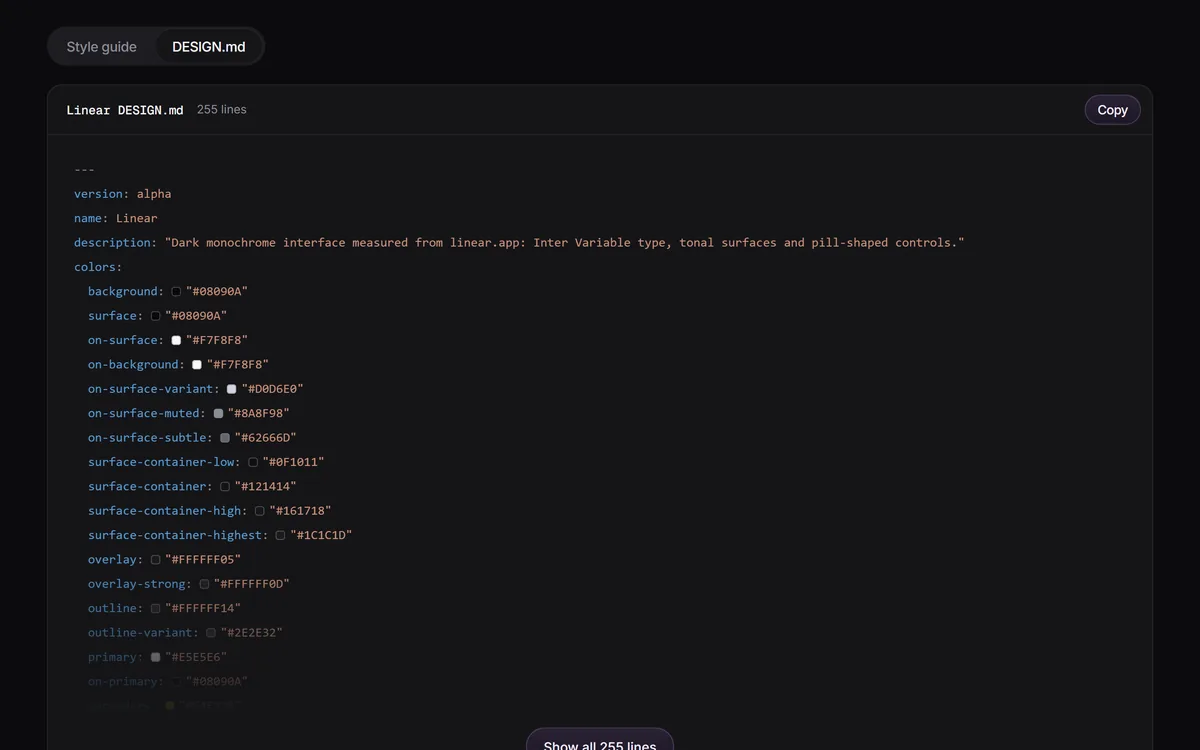
Task: Click the "#62666D" hex value
Action: (266, 438)
